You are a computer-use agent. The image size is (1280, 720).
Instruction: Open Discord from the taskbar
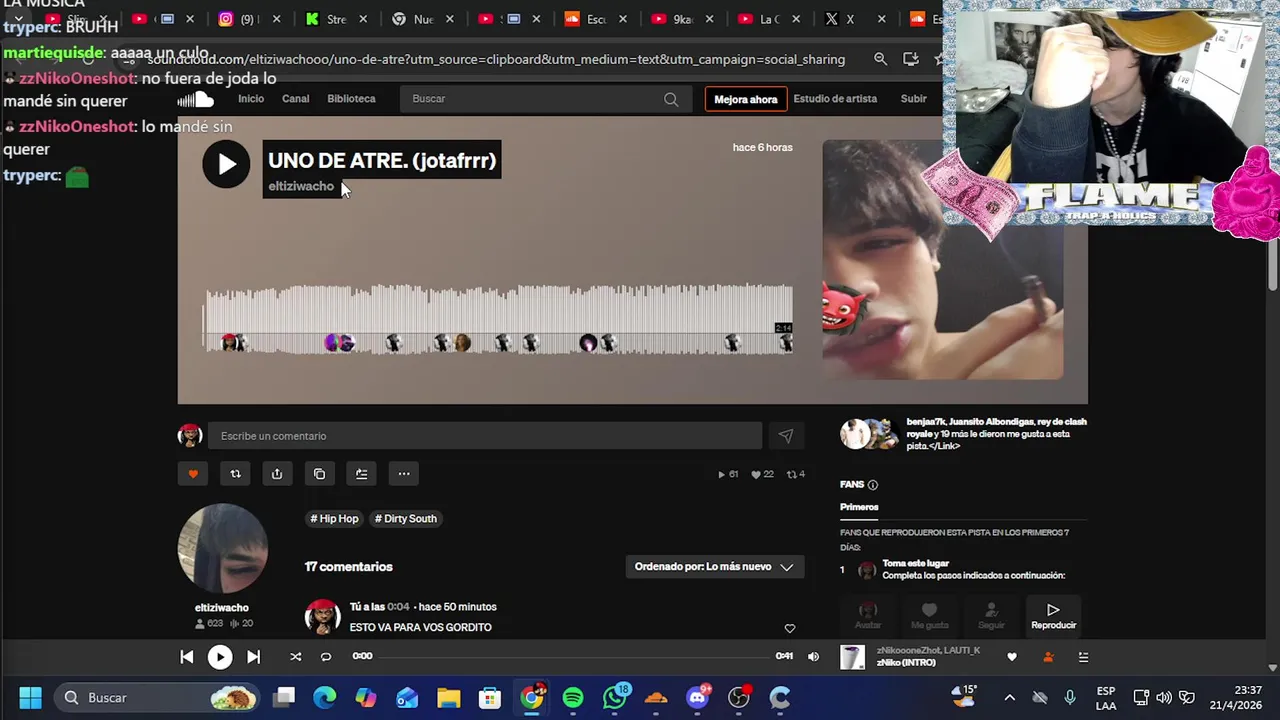(698, 697)
